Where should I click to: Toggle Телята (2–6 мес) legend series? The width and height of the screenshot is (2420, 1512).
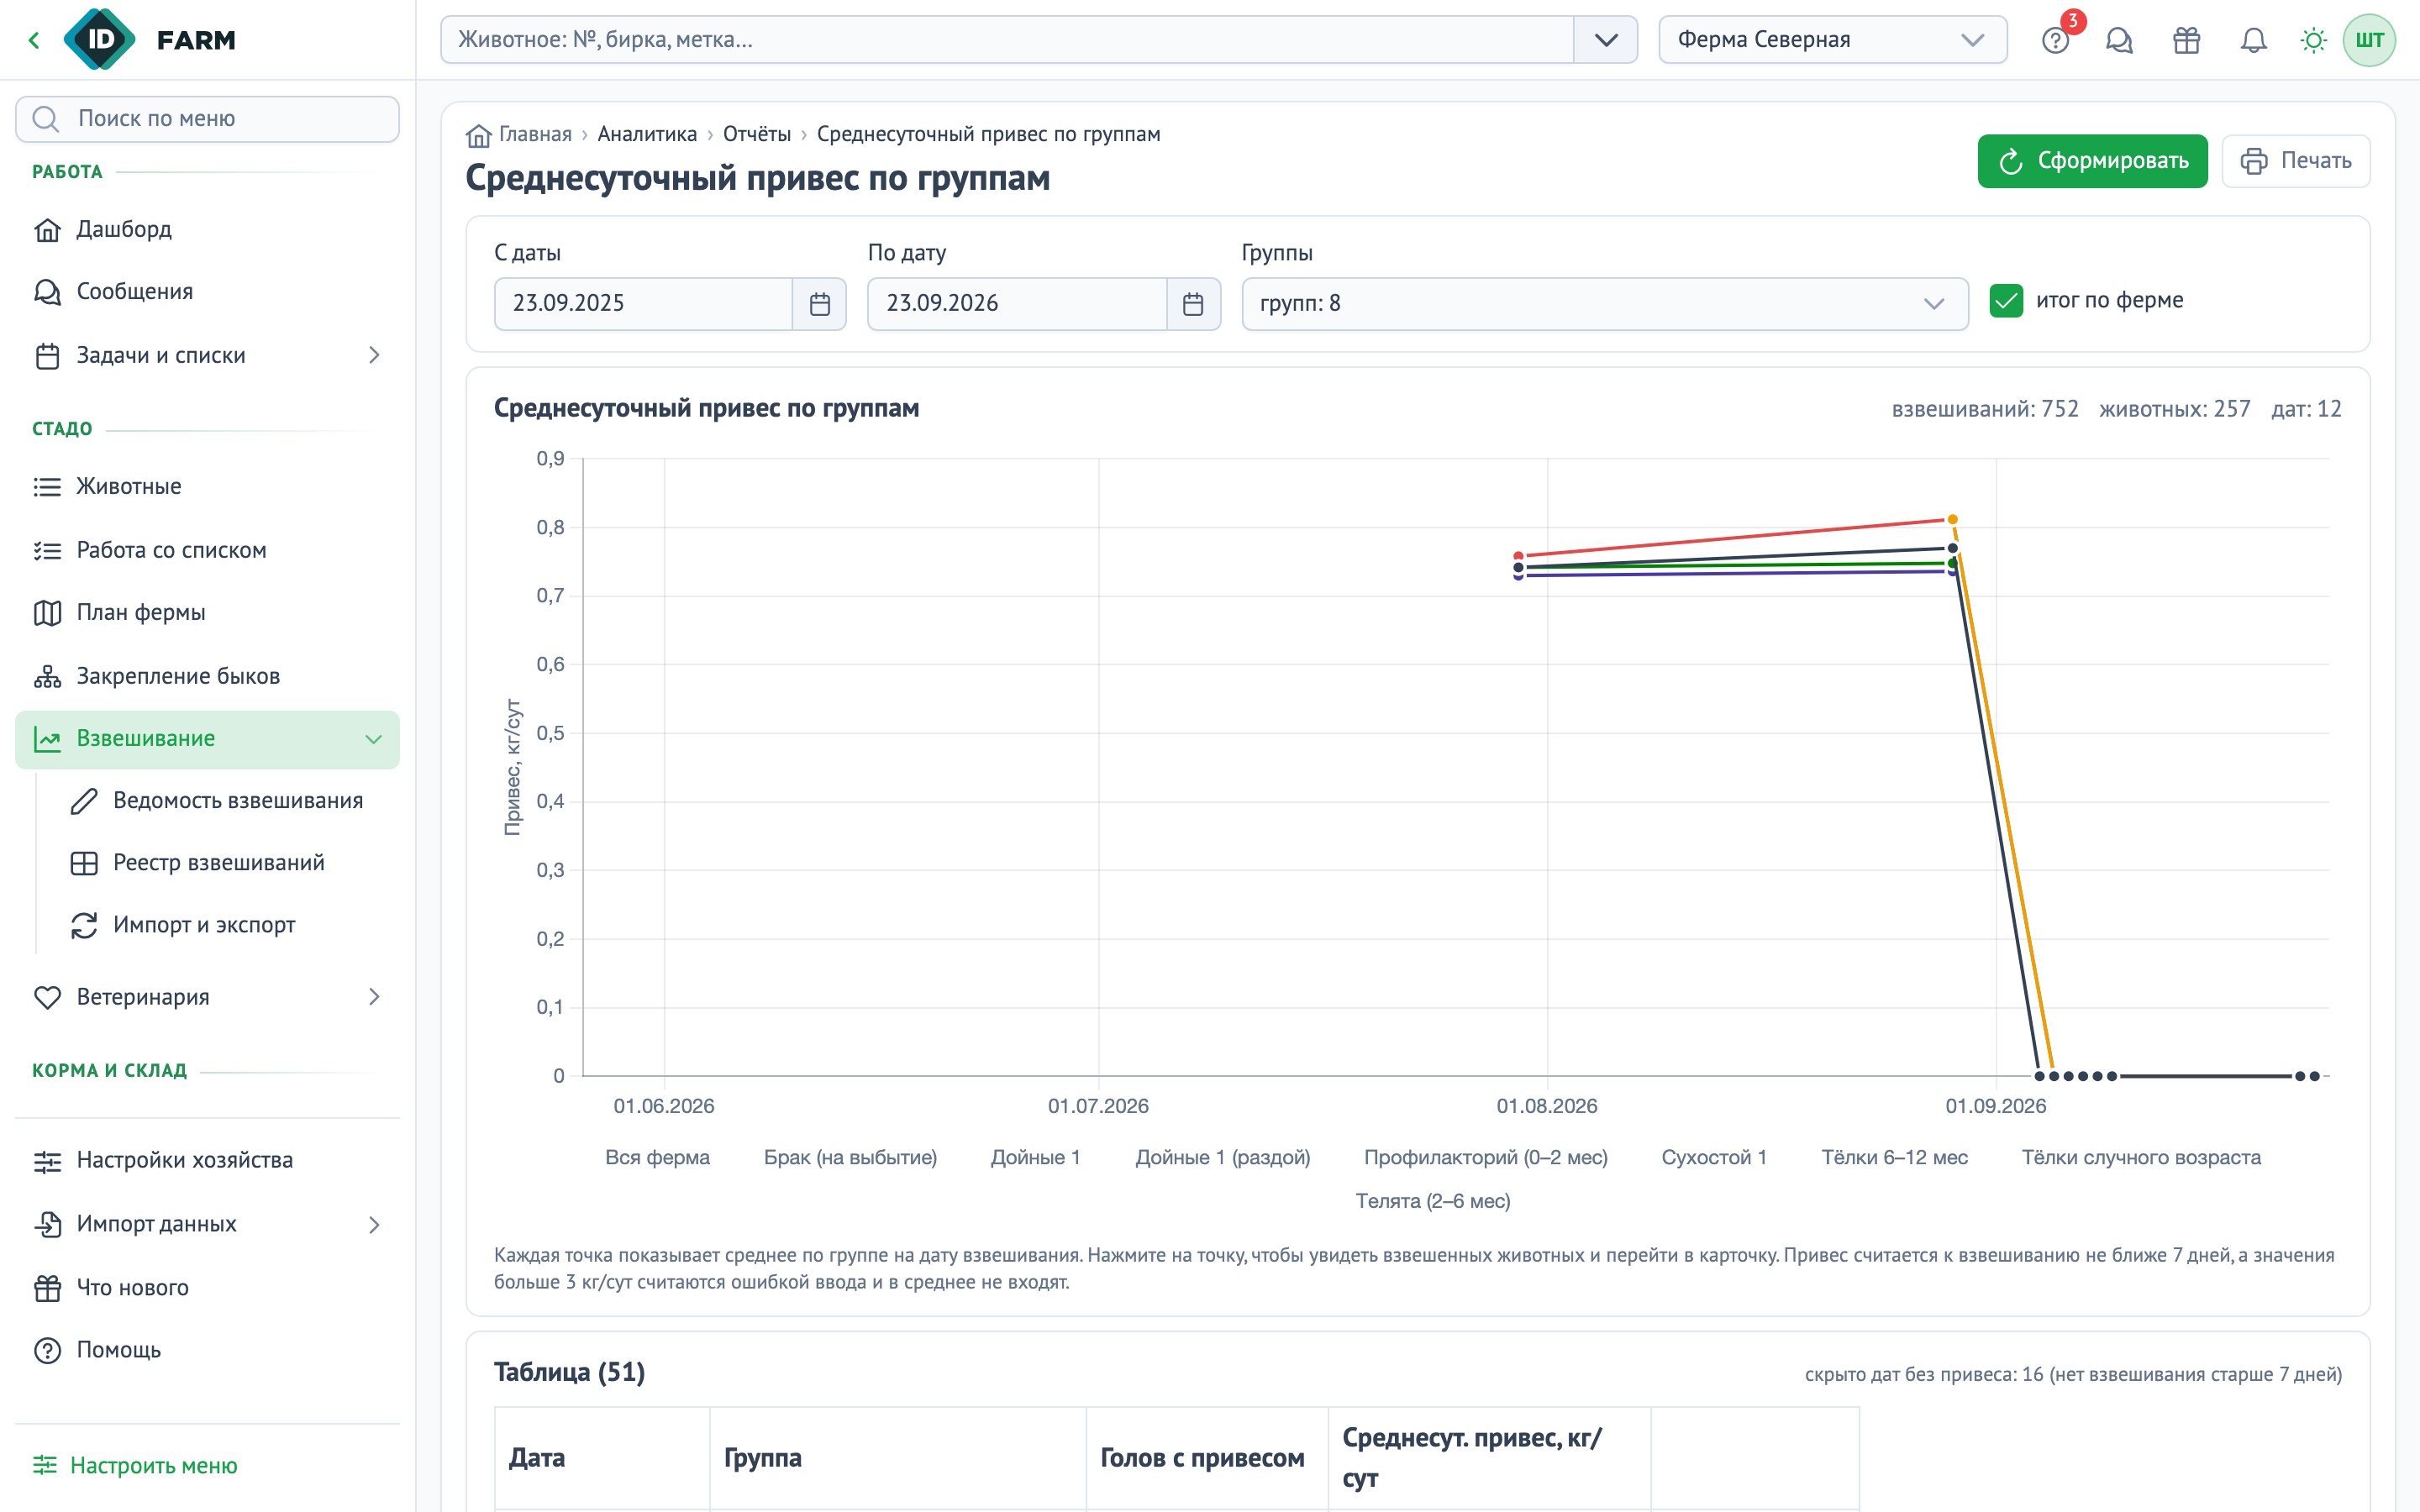tap(1432, 1201)
